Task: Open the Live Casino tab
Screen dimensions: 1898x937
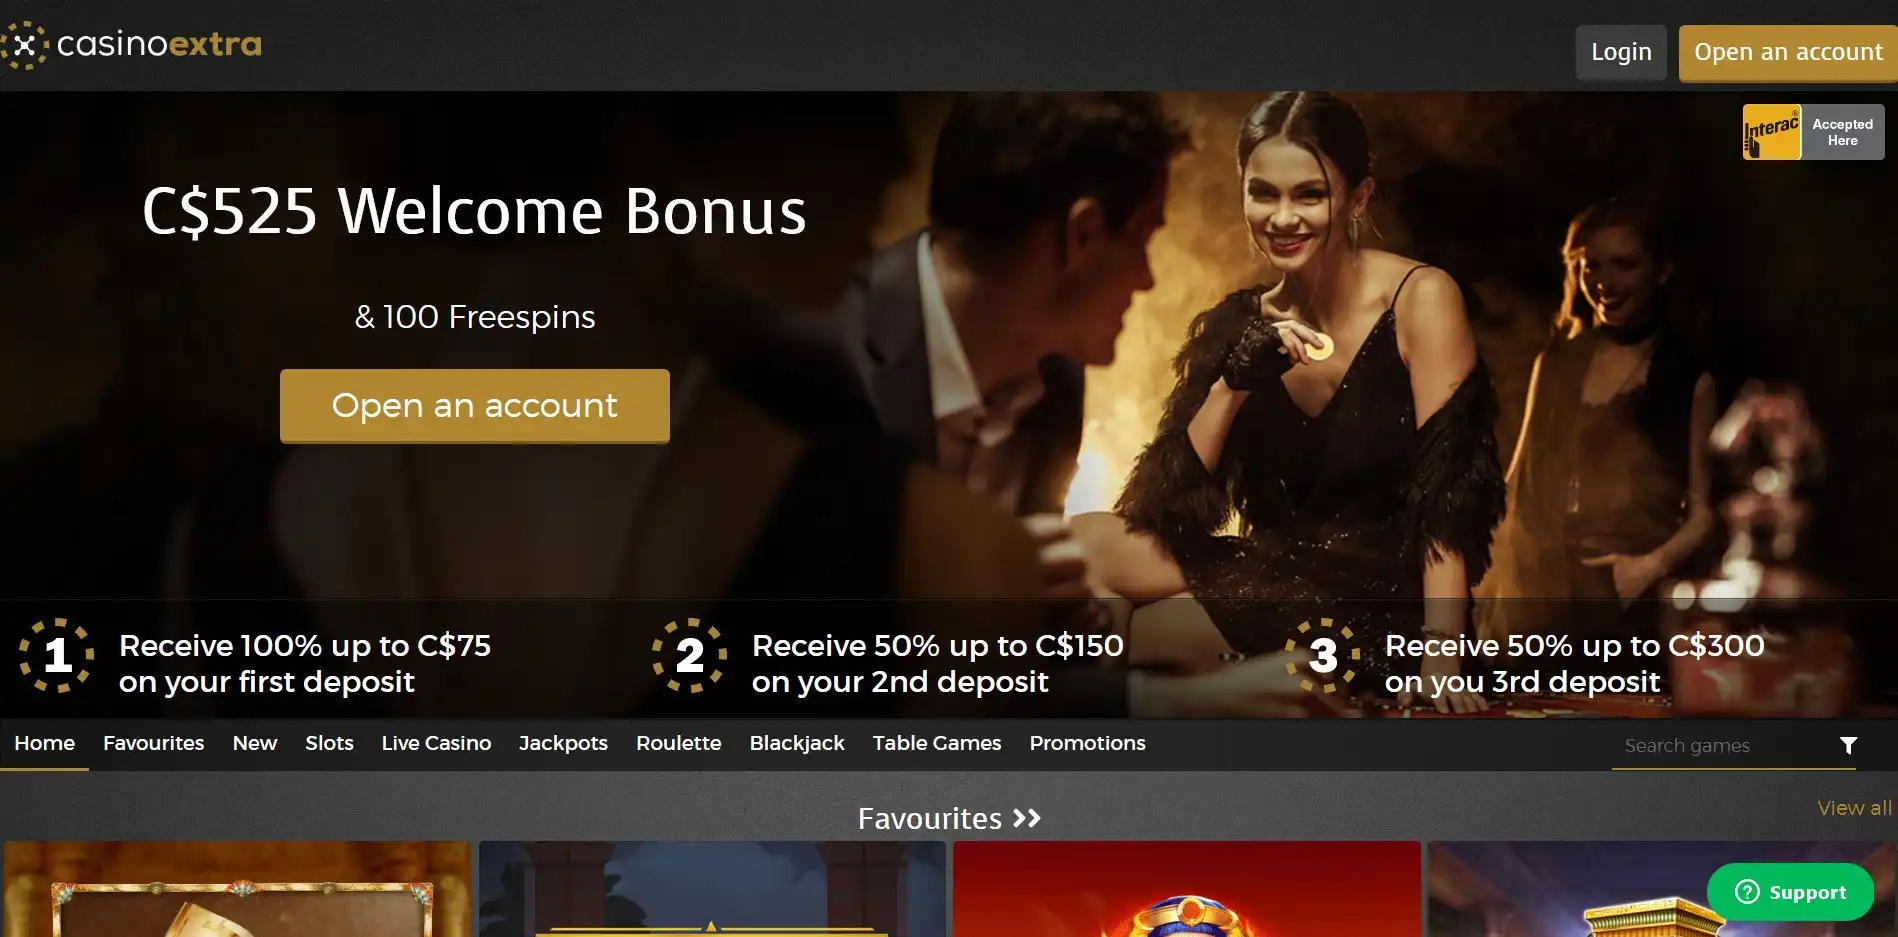Action: click(x=436, y=744)
